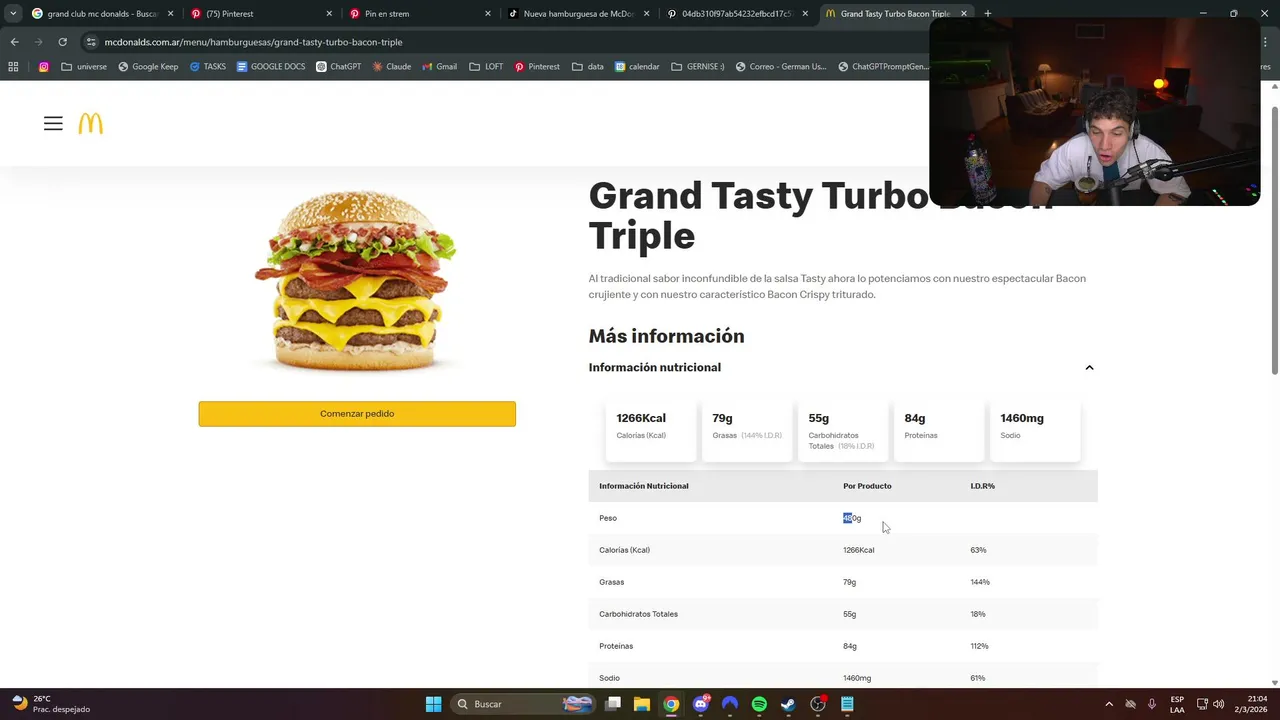
Task: Open the GOOGLE DOCS bookmark
Action: 271,67
